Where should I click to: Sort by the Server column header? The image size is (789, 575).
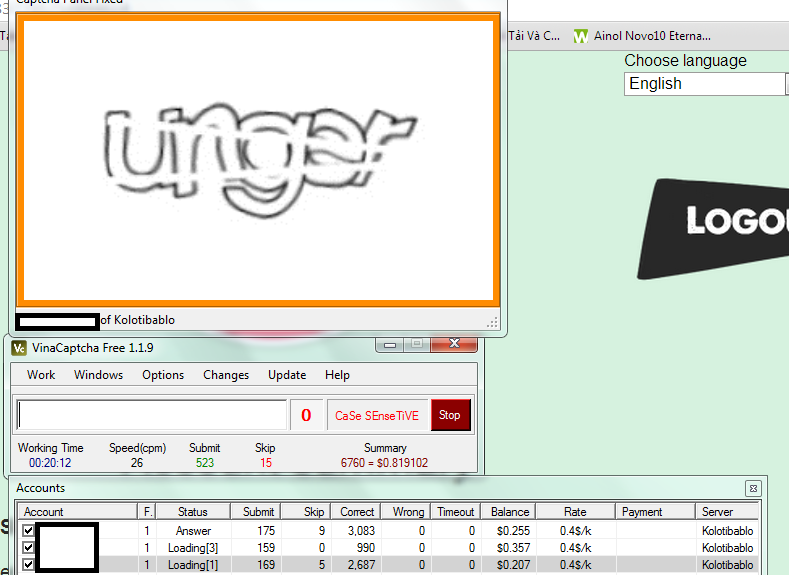click(727, 512)
